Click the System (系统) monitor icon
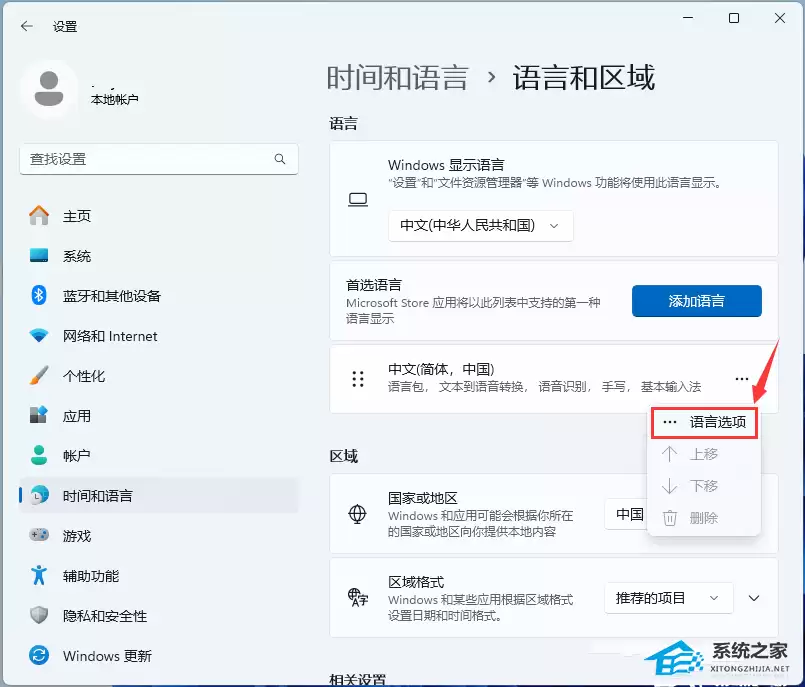The height and width of the screenshot is (687, 805). click(x=39, y=255)
